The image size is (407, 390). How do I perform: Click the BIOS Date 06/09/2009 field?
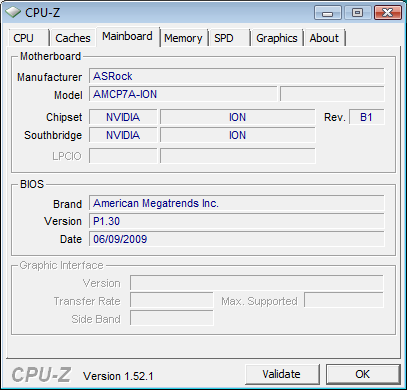237,239
